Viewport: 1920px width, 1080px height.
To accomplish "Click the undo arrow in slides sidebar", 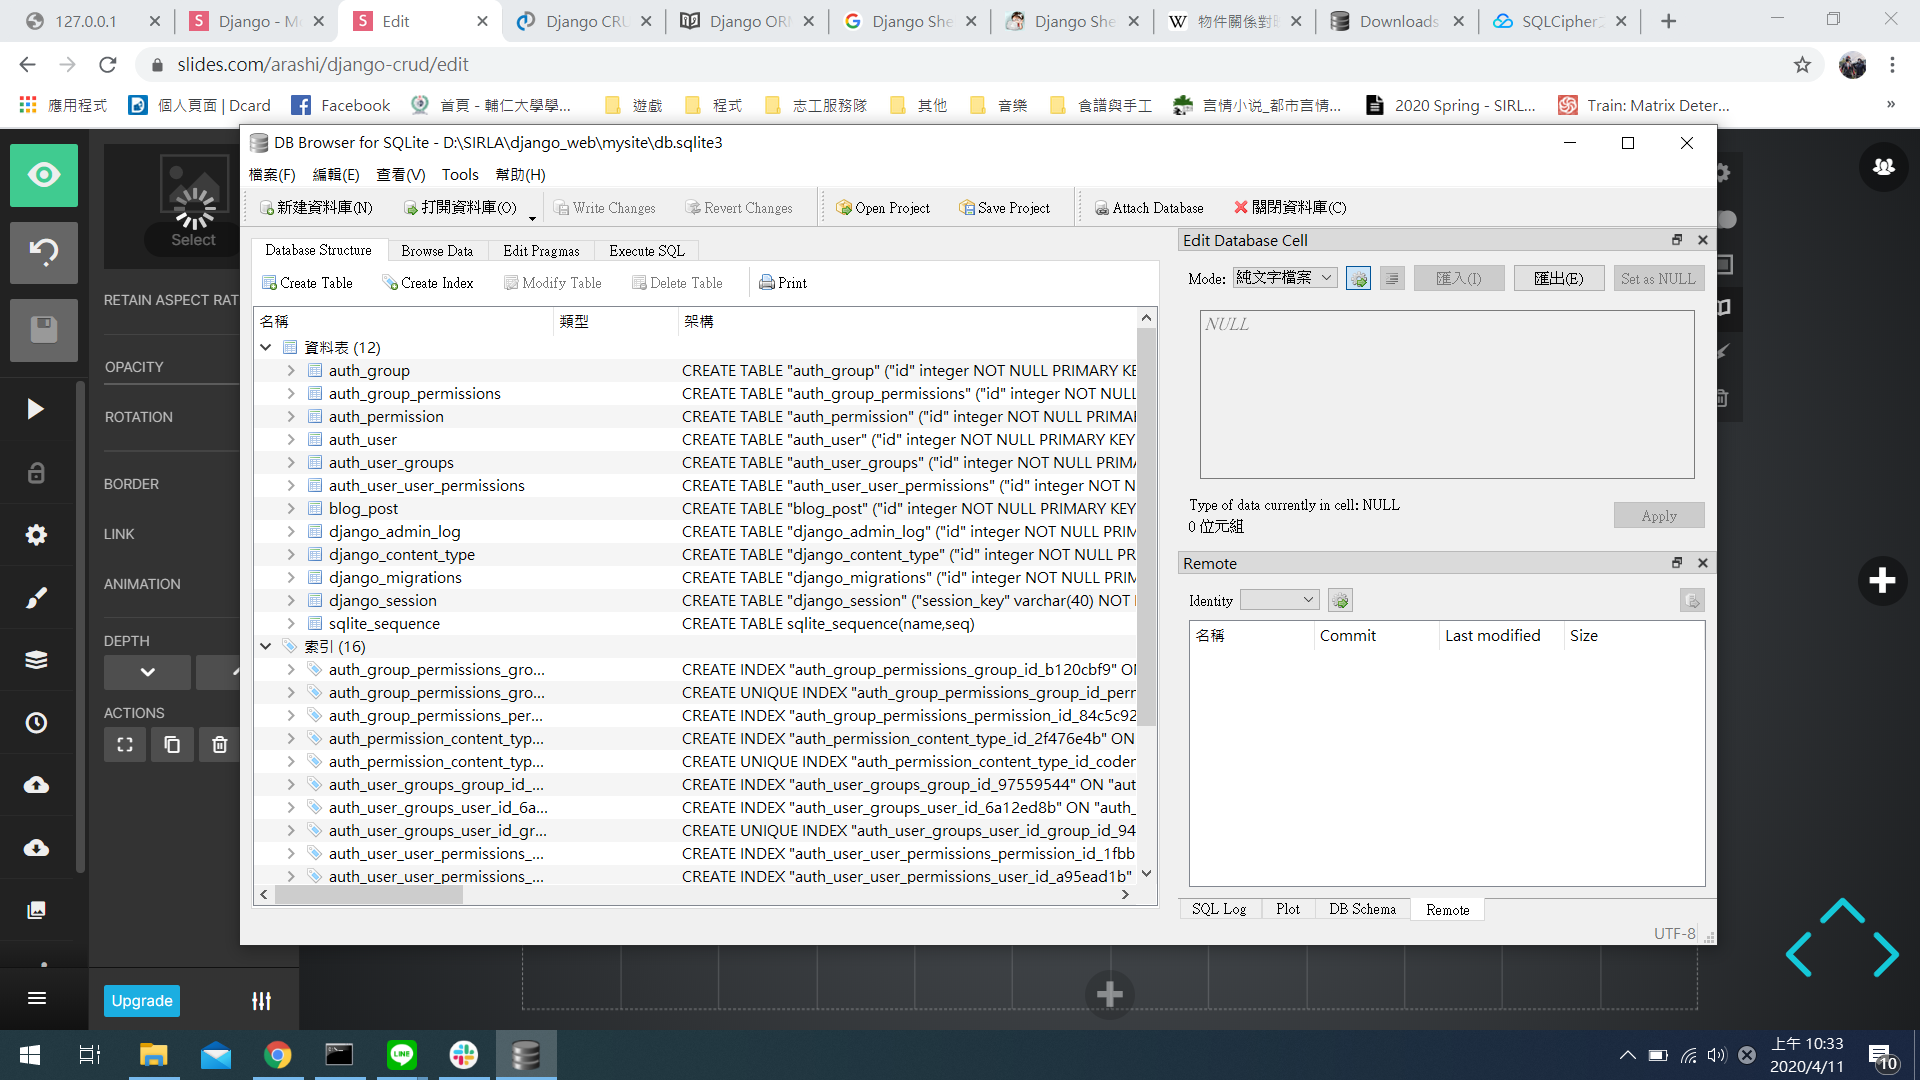I will pyautogui.click(x=44, y=252).
